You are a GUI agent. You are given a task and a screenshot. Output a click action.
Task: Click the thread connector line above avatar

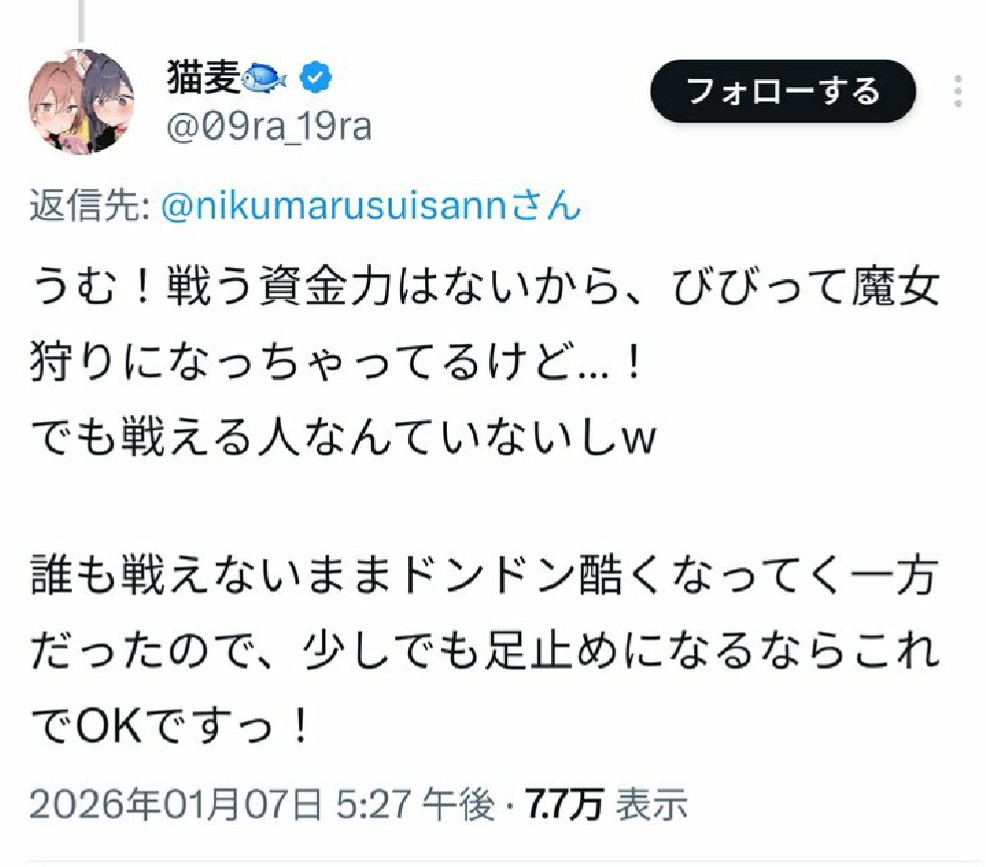coord(80,20)
